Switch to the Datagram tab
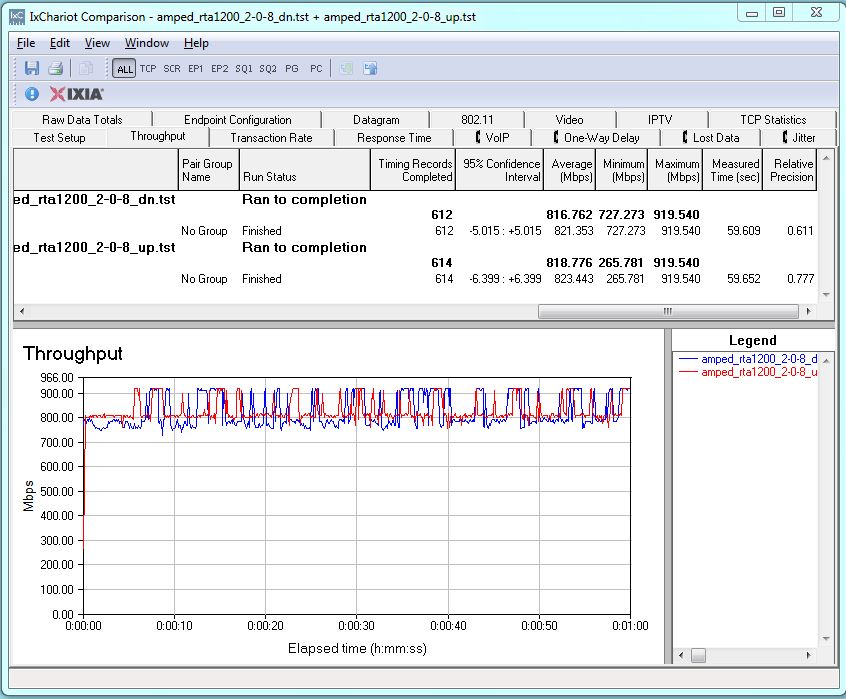 pyautogui.click(x=376, y=120)
